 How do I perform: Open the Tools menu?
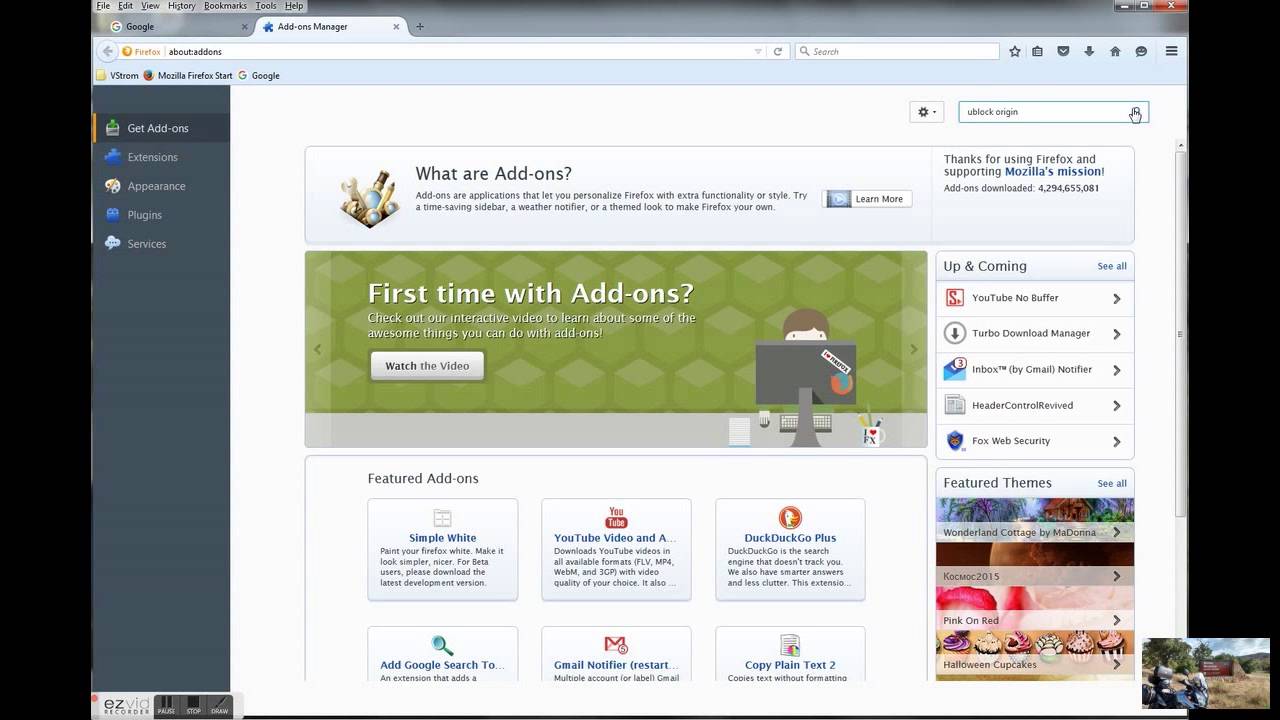(266, 6)
